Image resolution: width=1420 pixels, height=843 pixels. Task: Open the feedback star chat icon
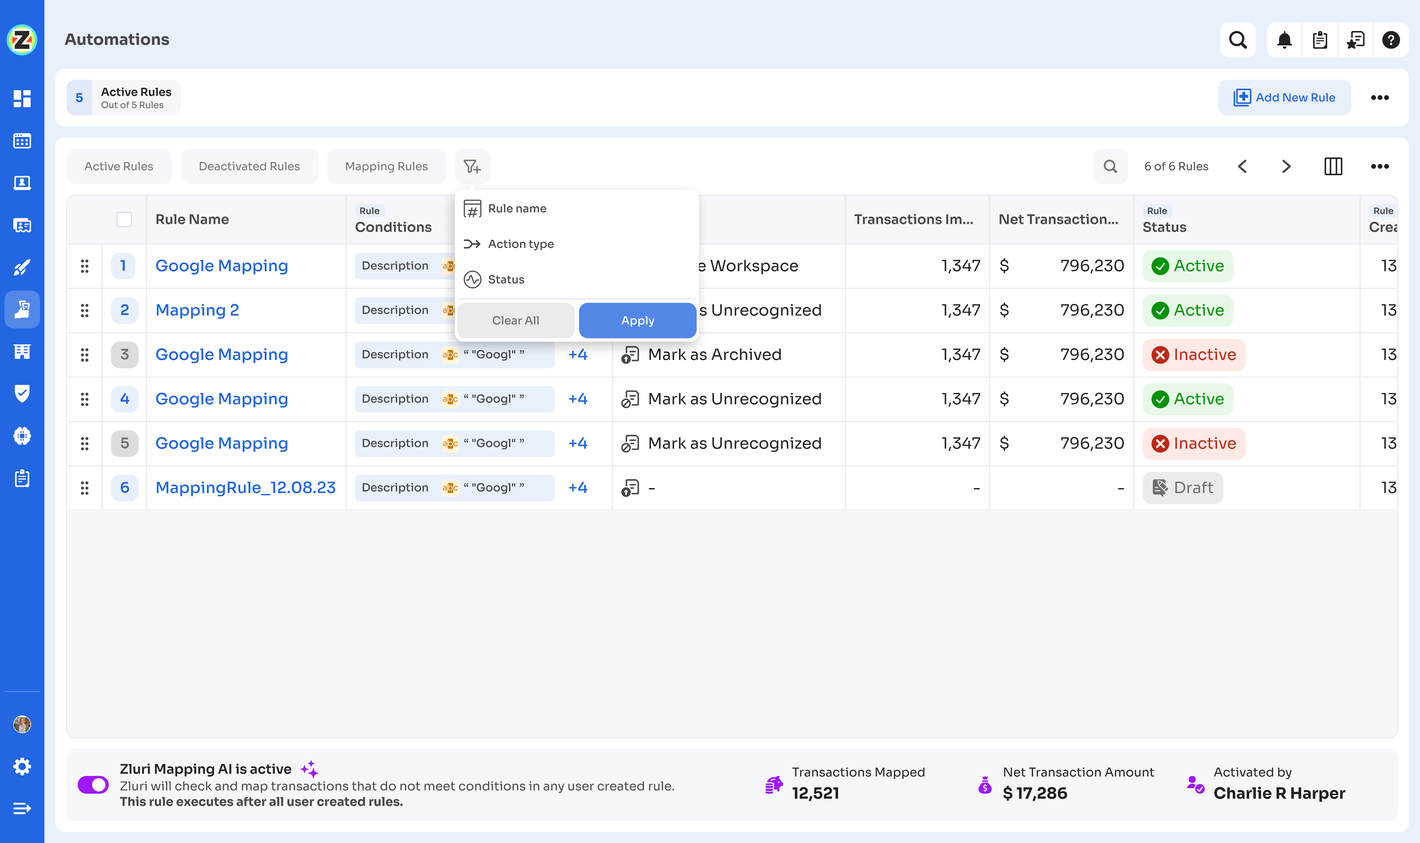(1355, 40)
